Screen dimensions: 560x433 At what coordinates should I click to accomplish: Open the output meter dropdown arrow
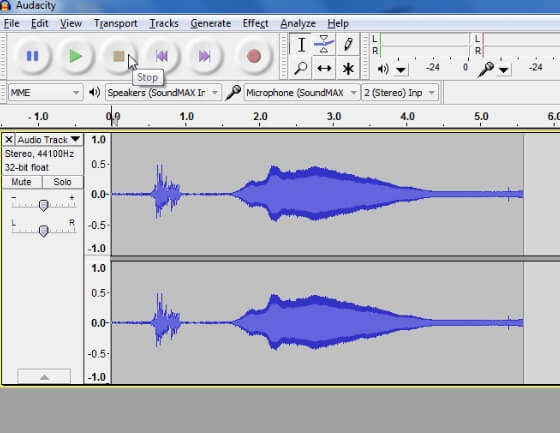401,70
